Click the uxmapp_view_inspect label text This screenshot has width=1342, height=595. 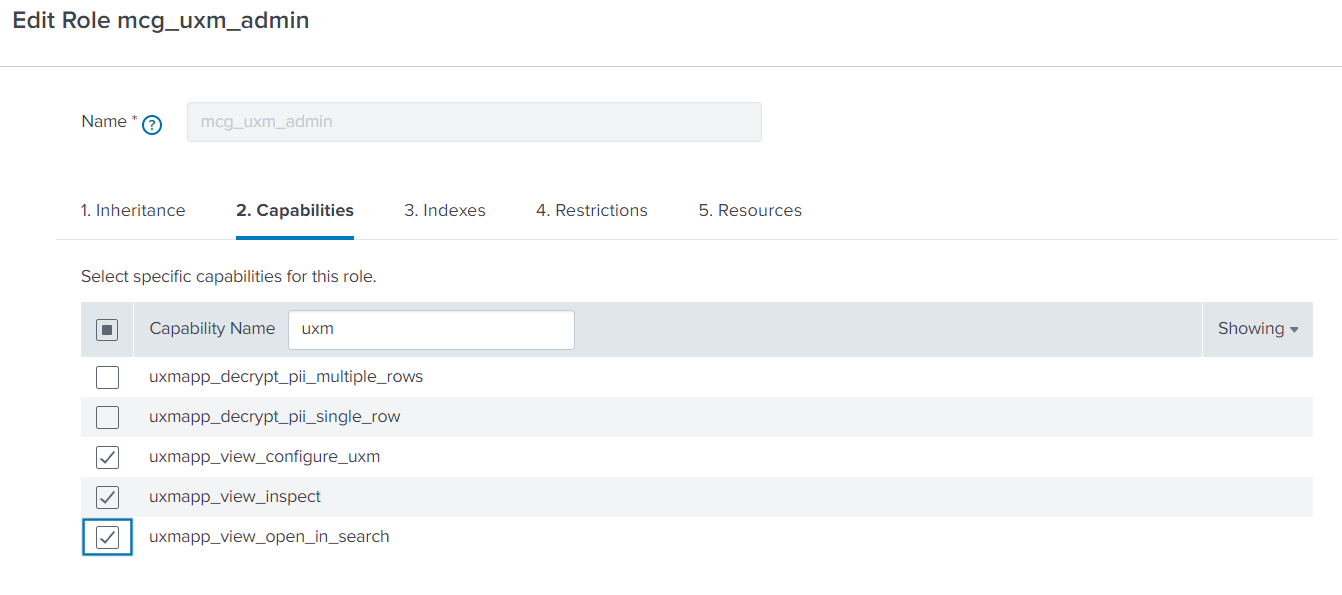pyautogui.click(x=235, y=497)
